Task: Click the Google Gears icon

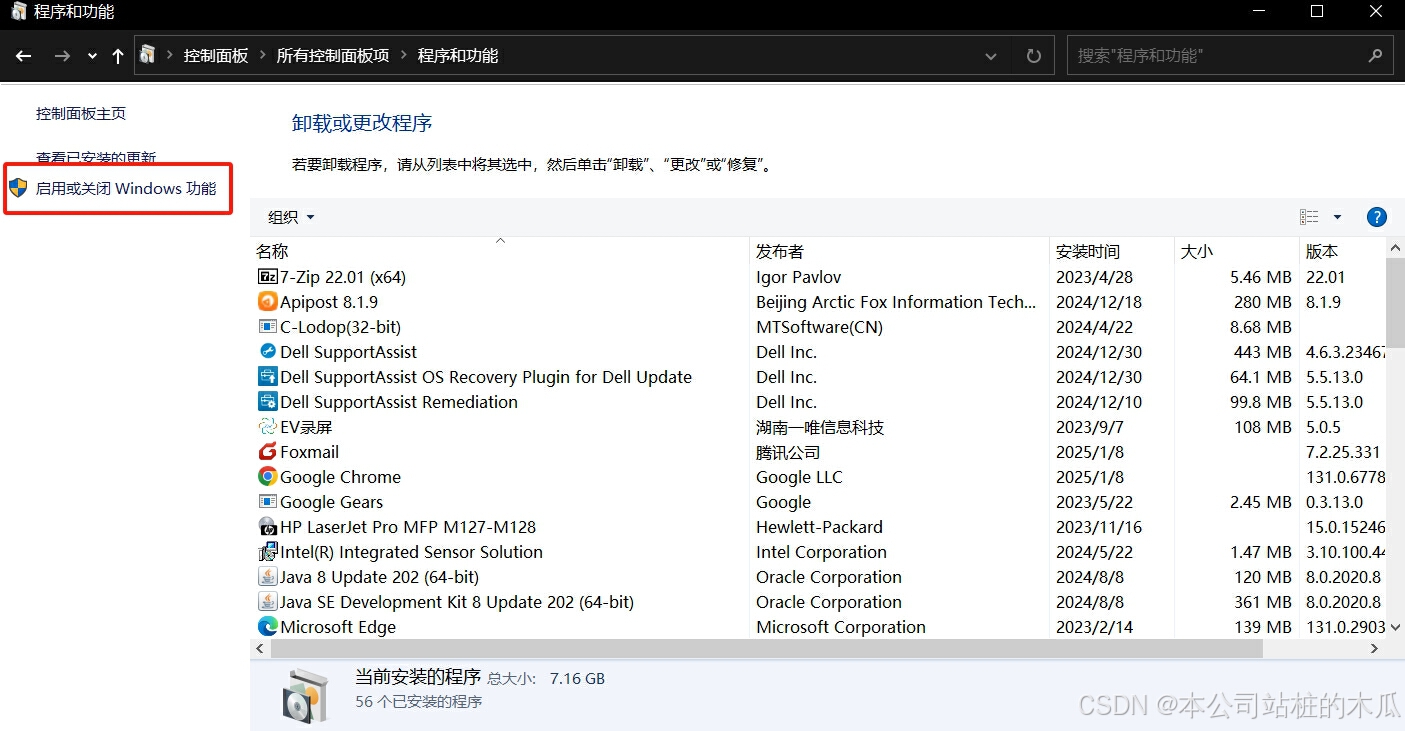Action: pos(267,502)
